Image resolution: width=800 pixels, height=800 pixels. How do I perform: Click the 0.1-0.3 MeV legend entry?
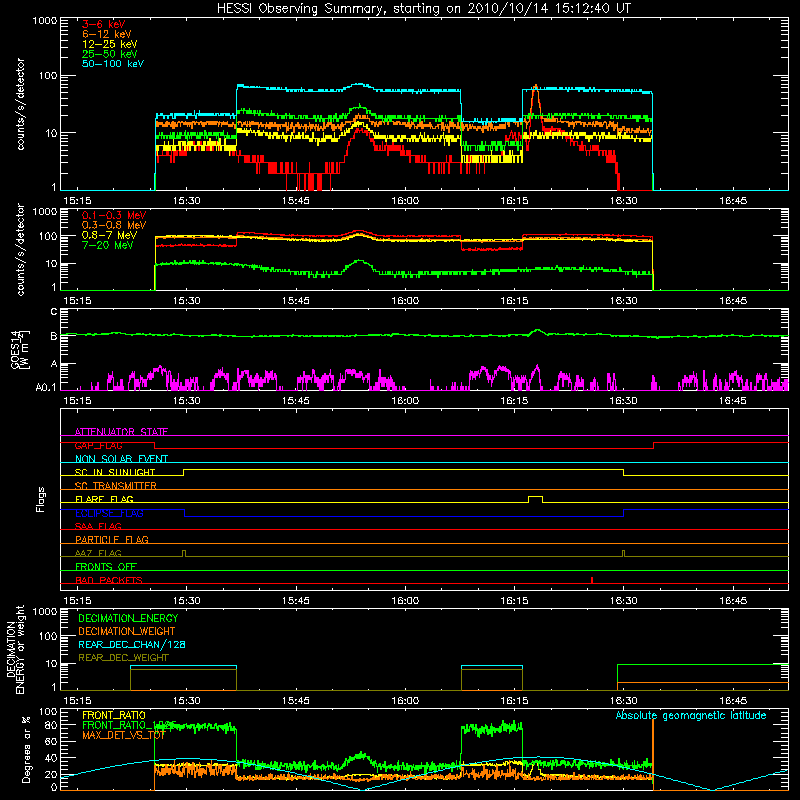click(114, 215)
